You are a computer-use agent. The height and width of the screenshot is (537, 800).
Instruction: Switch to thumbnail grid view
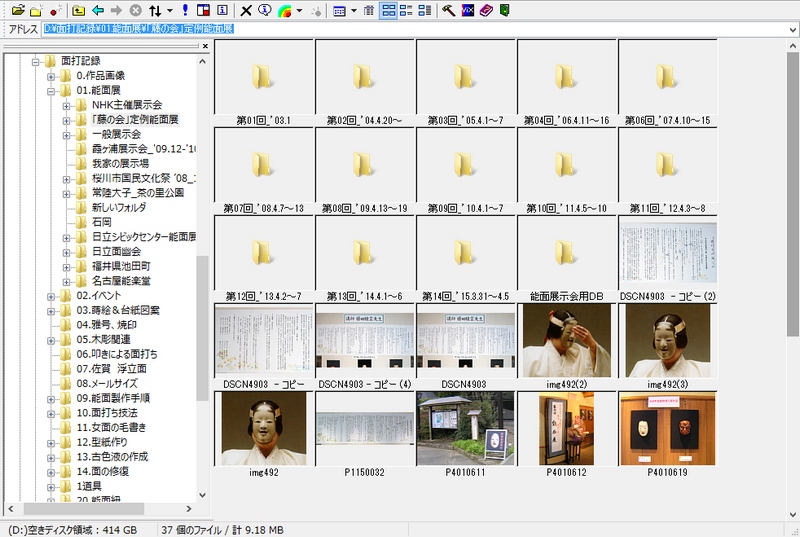coord(389,10)
